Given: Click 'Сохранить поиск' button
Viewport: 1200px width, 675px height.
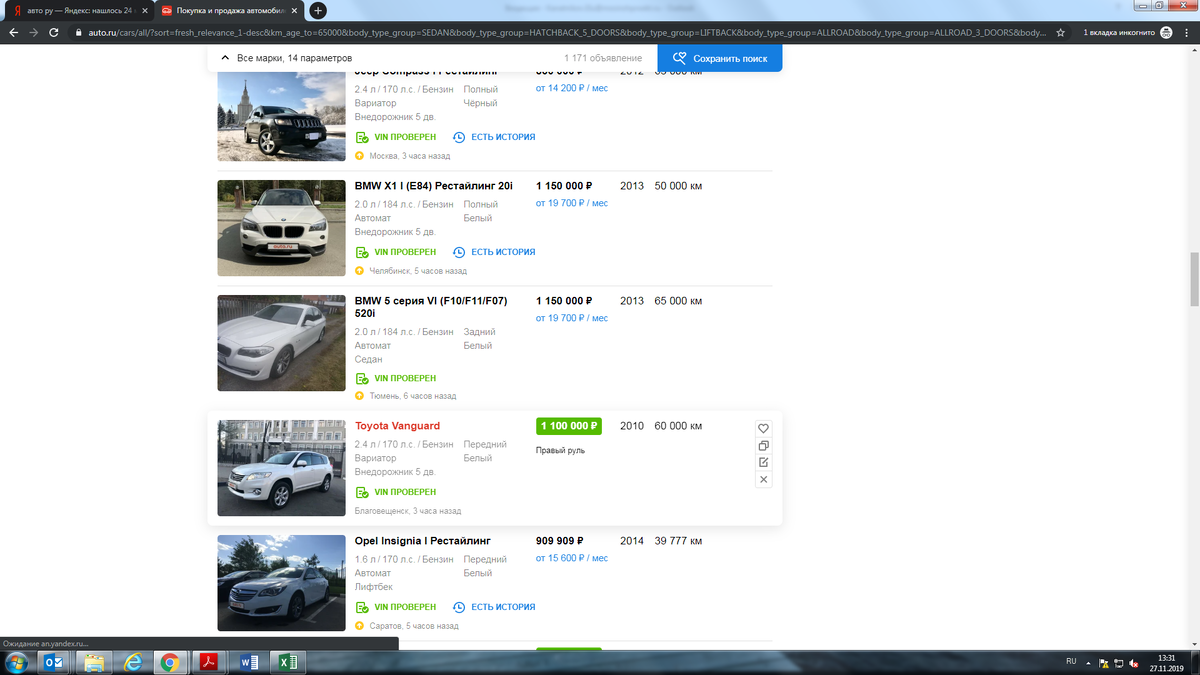Looking at the screenshot, I should tap(720, 58).
